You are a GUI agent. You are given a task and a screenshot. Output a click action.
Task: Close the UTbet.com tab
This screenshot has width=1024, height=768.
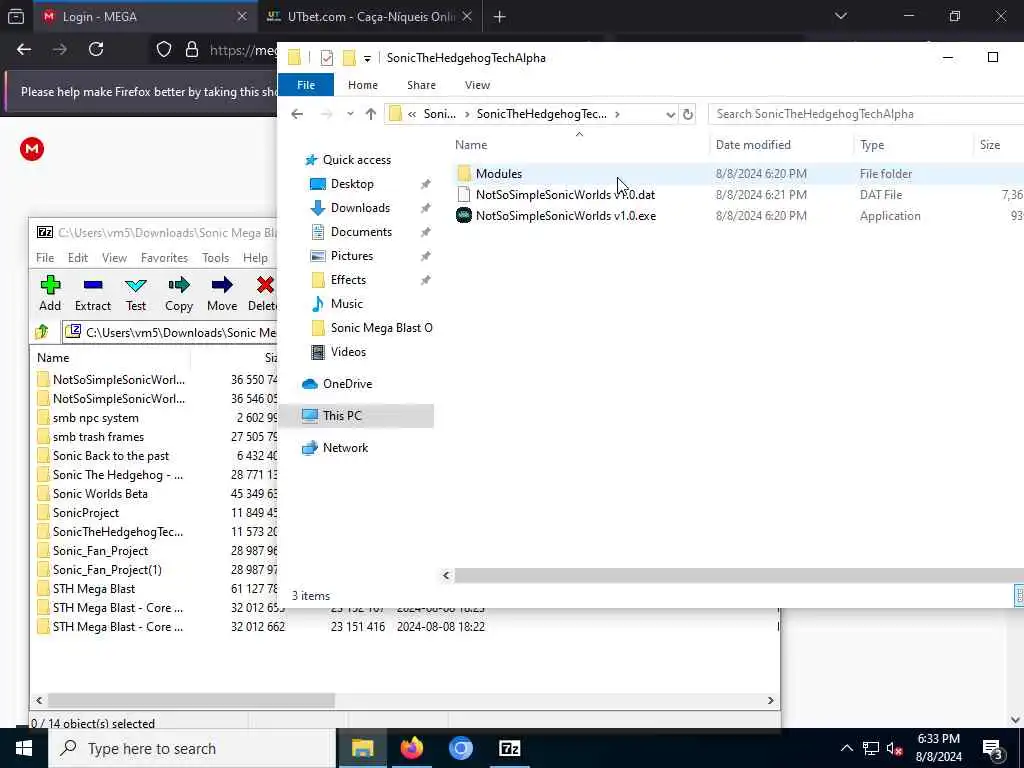(x=466, y=17)
